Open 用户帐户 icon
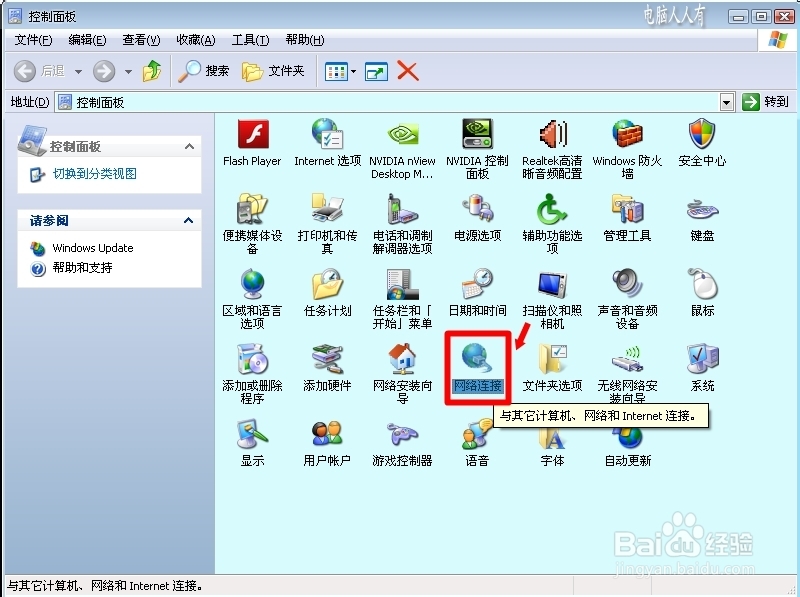 (327, 434)
